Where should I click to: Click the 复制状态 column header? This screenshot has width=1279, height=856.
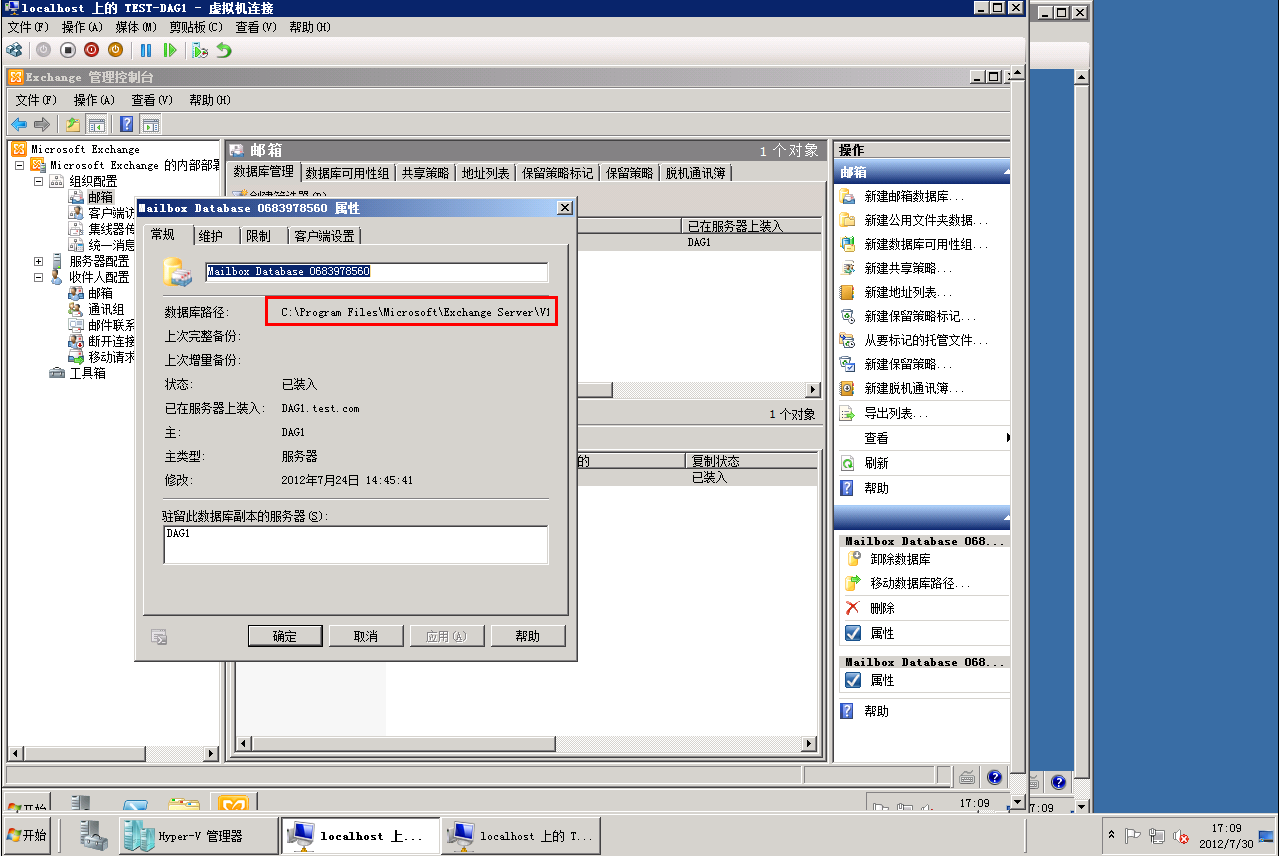click(750, 461)
